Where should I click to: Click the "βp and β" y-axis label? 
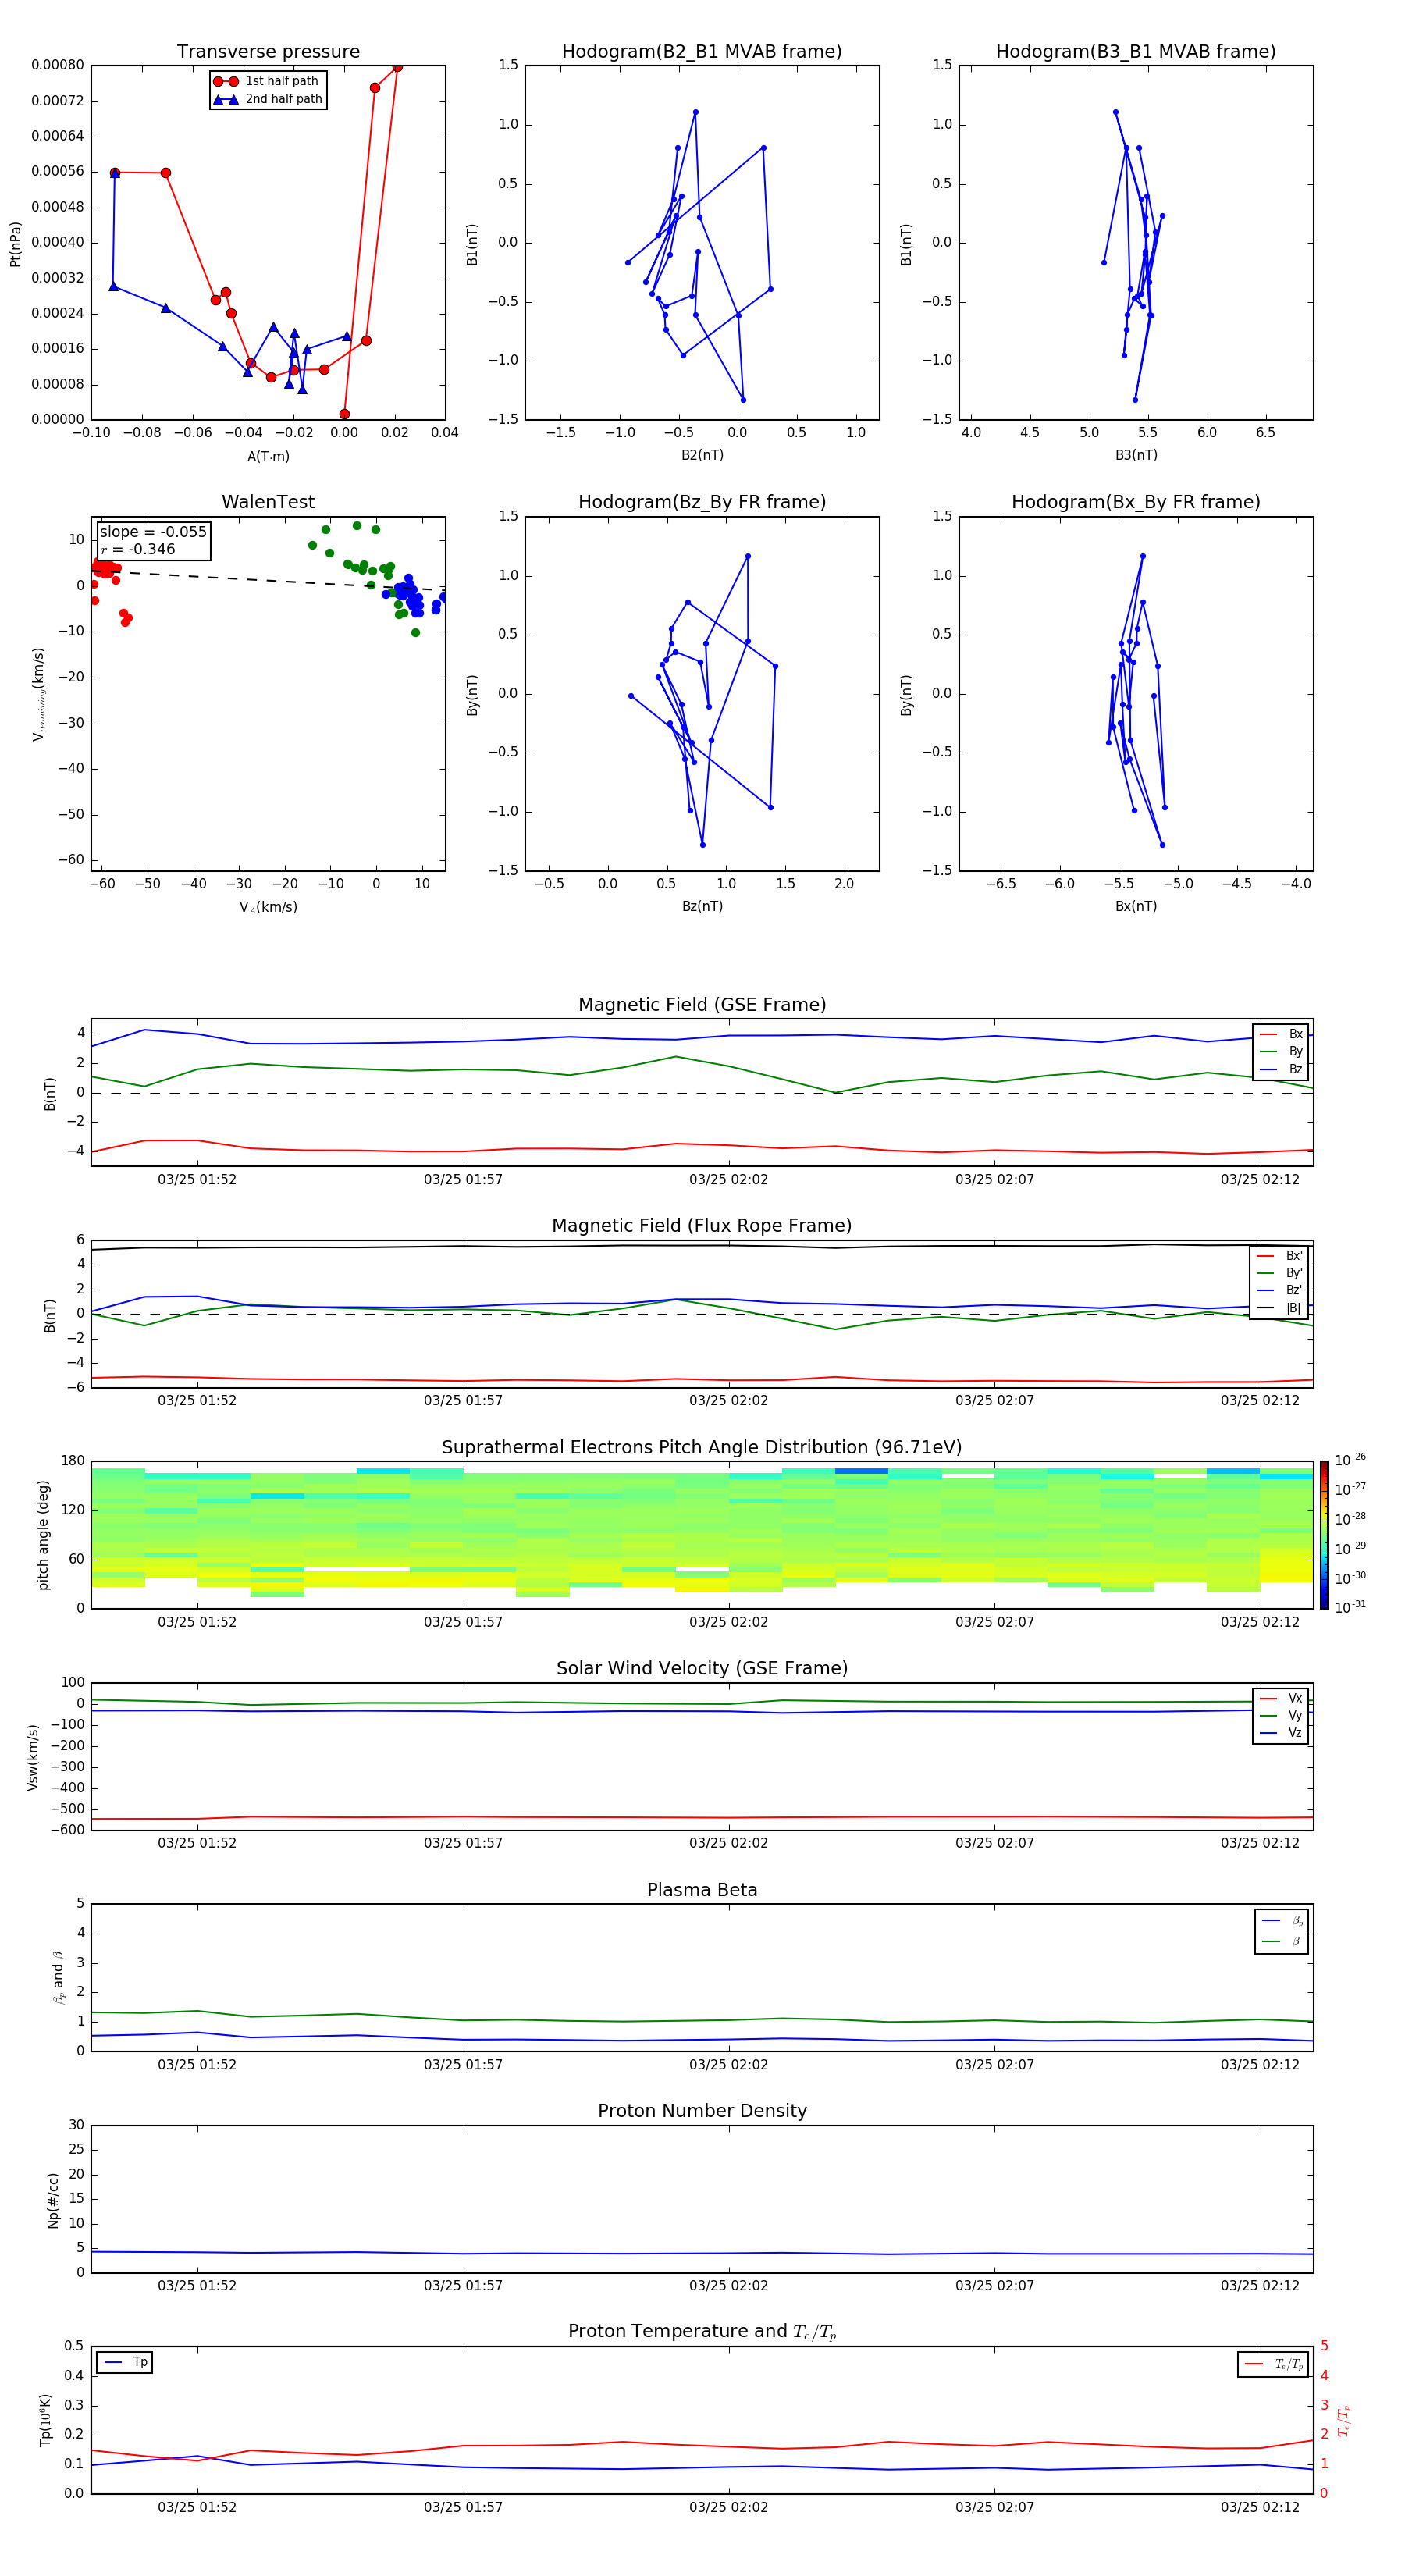pyautogui.click(x=58, y=1977)
